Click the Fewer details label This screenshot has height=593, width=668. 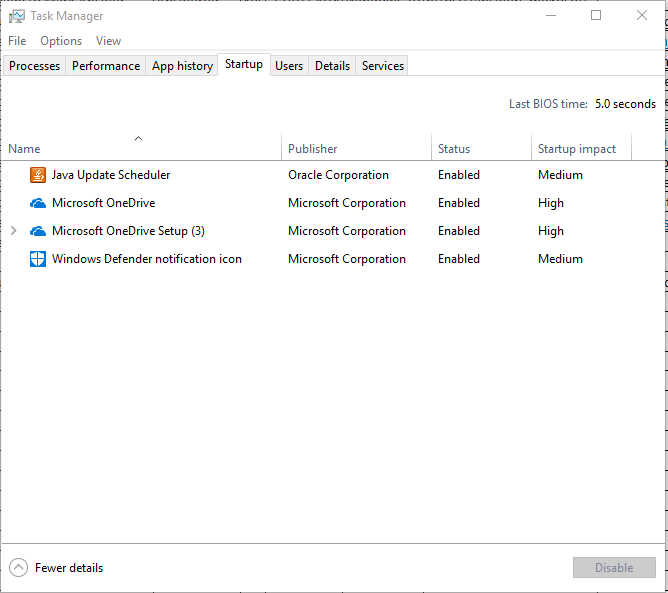(x=69, y=568)
